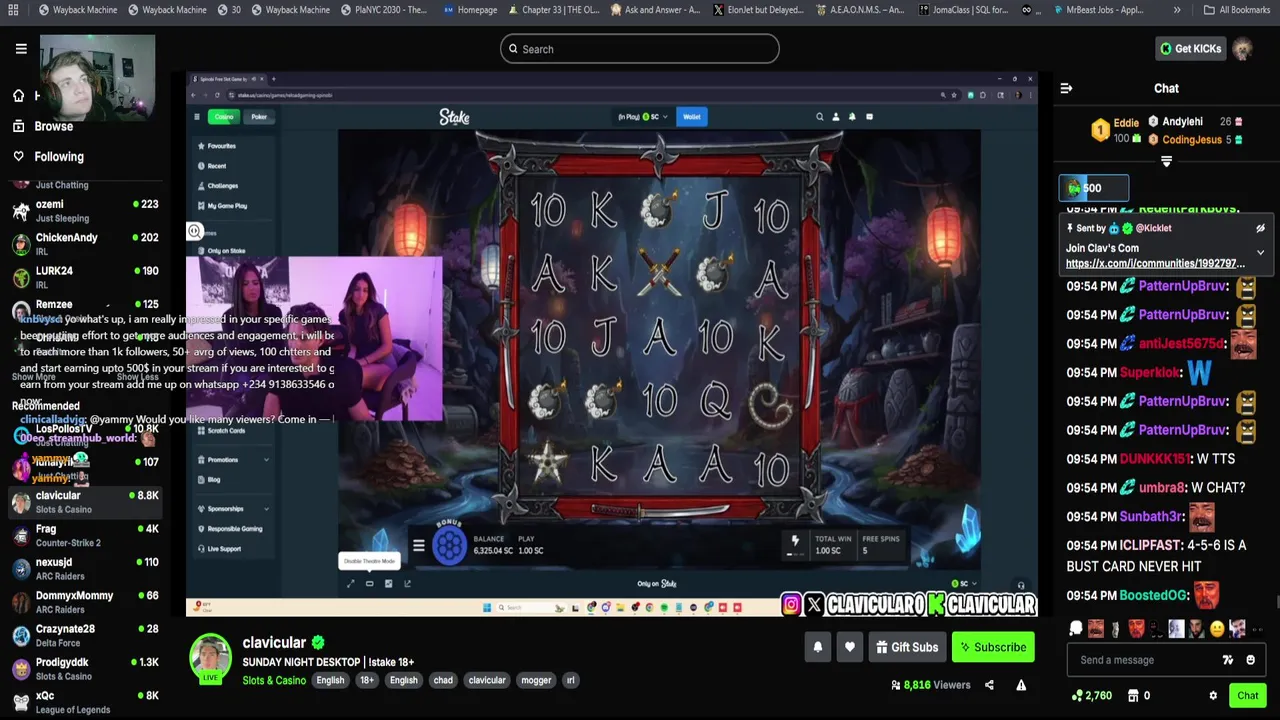The height and width of the screenshot is (720, 1280).
Task: Open the MrBeast Jobs bookmark
Action: (1100, 10)
